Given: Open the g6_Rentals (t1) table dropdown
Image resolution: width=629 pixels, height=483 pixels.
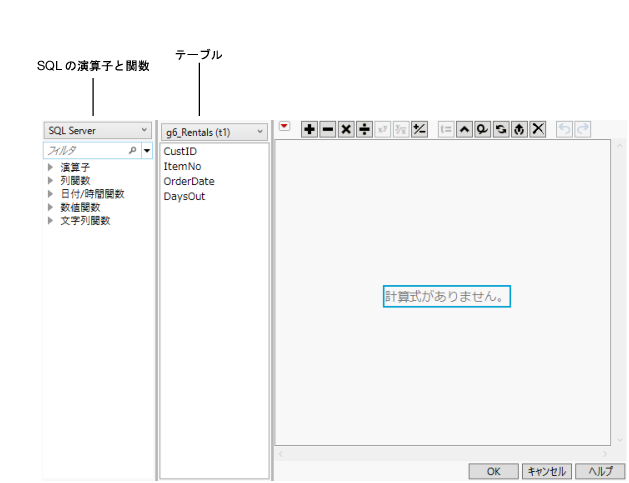Looking at the screenshot, I should point(214,132).
